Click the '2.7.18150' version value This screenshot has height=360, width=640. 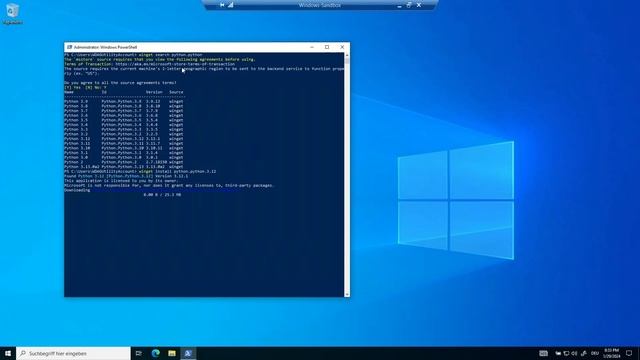coord(157,162)
